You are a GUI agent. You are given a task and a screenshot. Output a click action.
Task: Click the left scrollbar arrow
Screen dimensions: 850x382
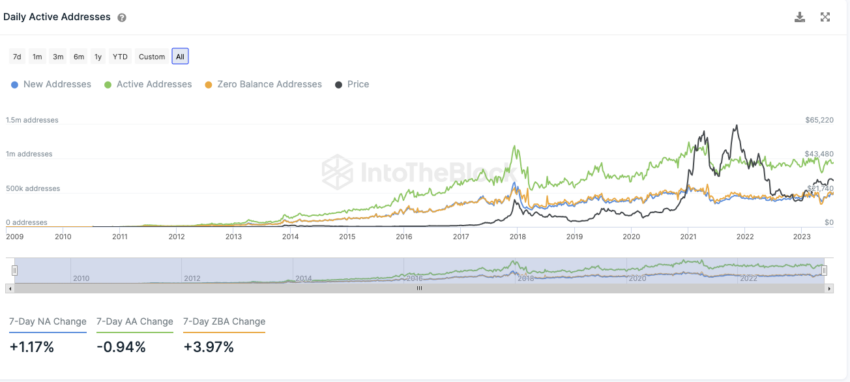tap(8, 289)
